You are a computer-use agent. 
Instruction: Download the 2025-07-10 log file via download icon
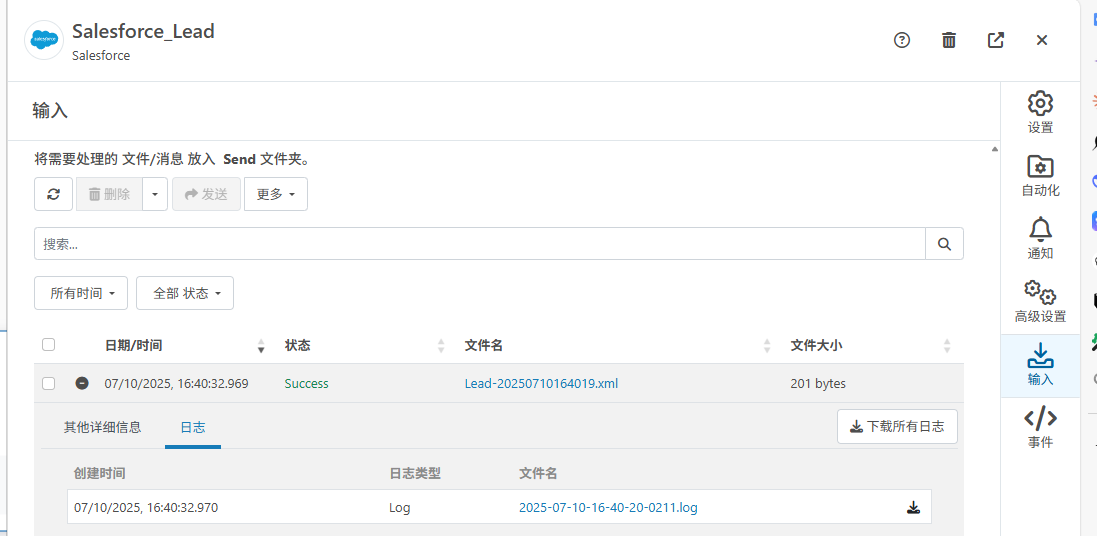coord(913,507)
